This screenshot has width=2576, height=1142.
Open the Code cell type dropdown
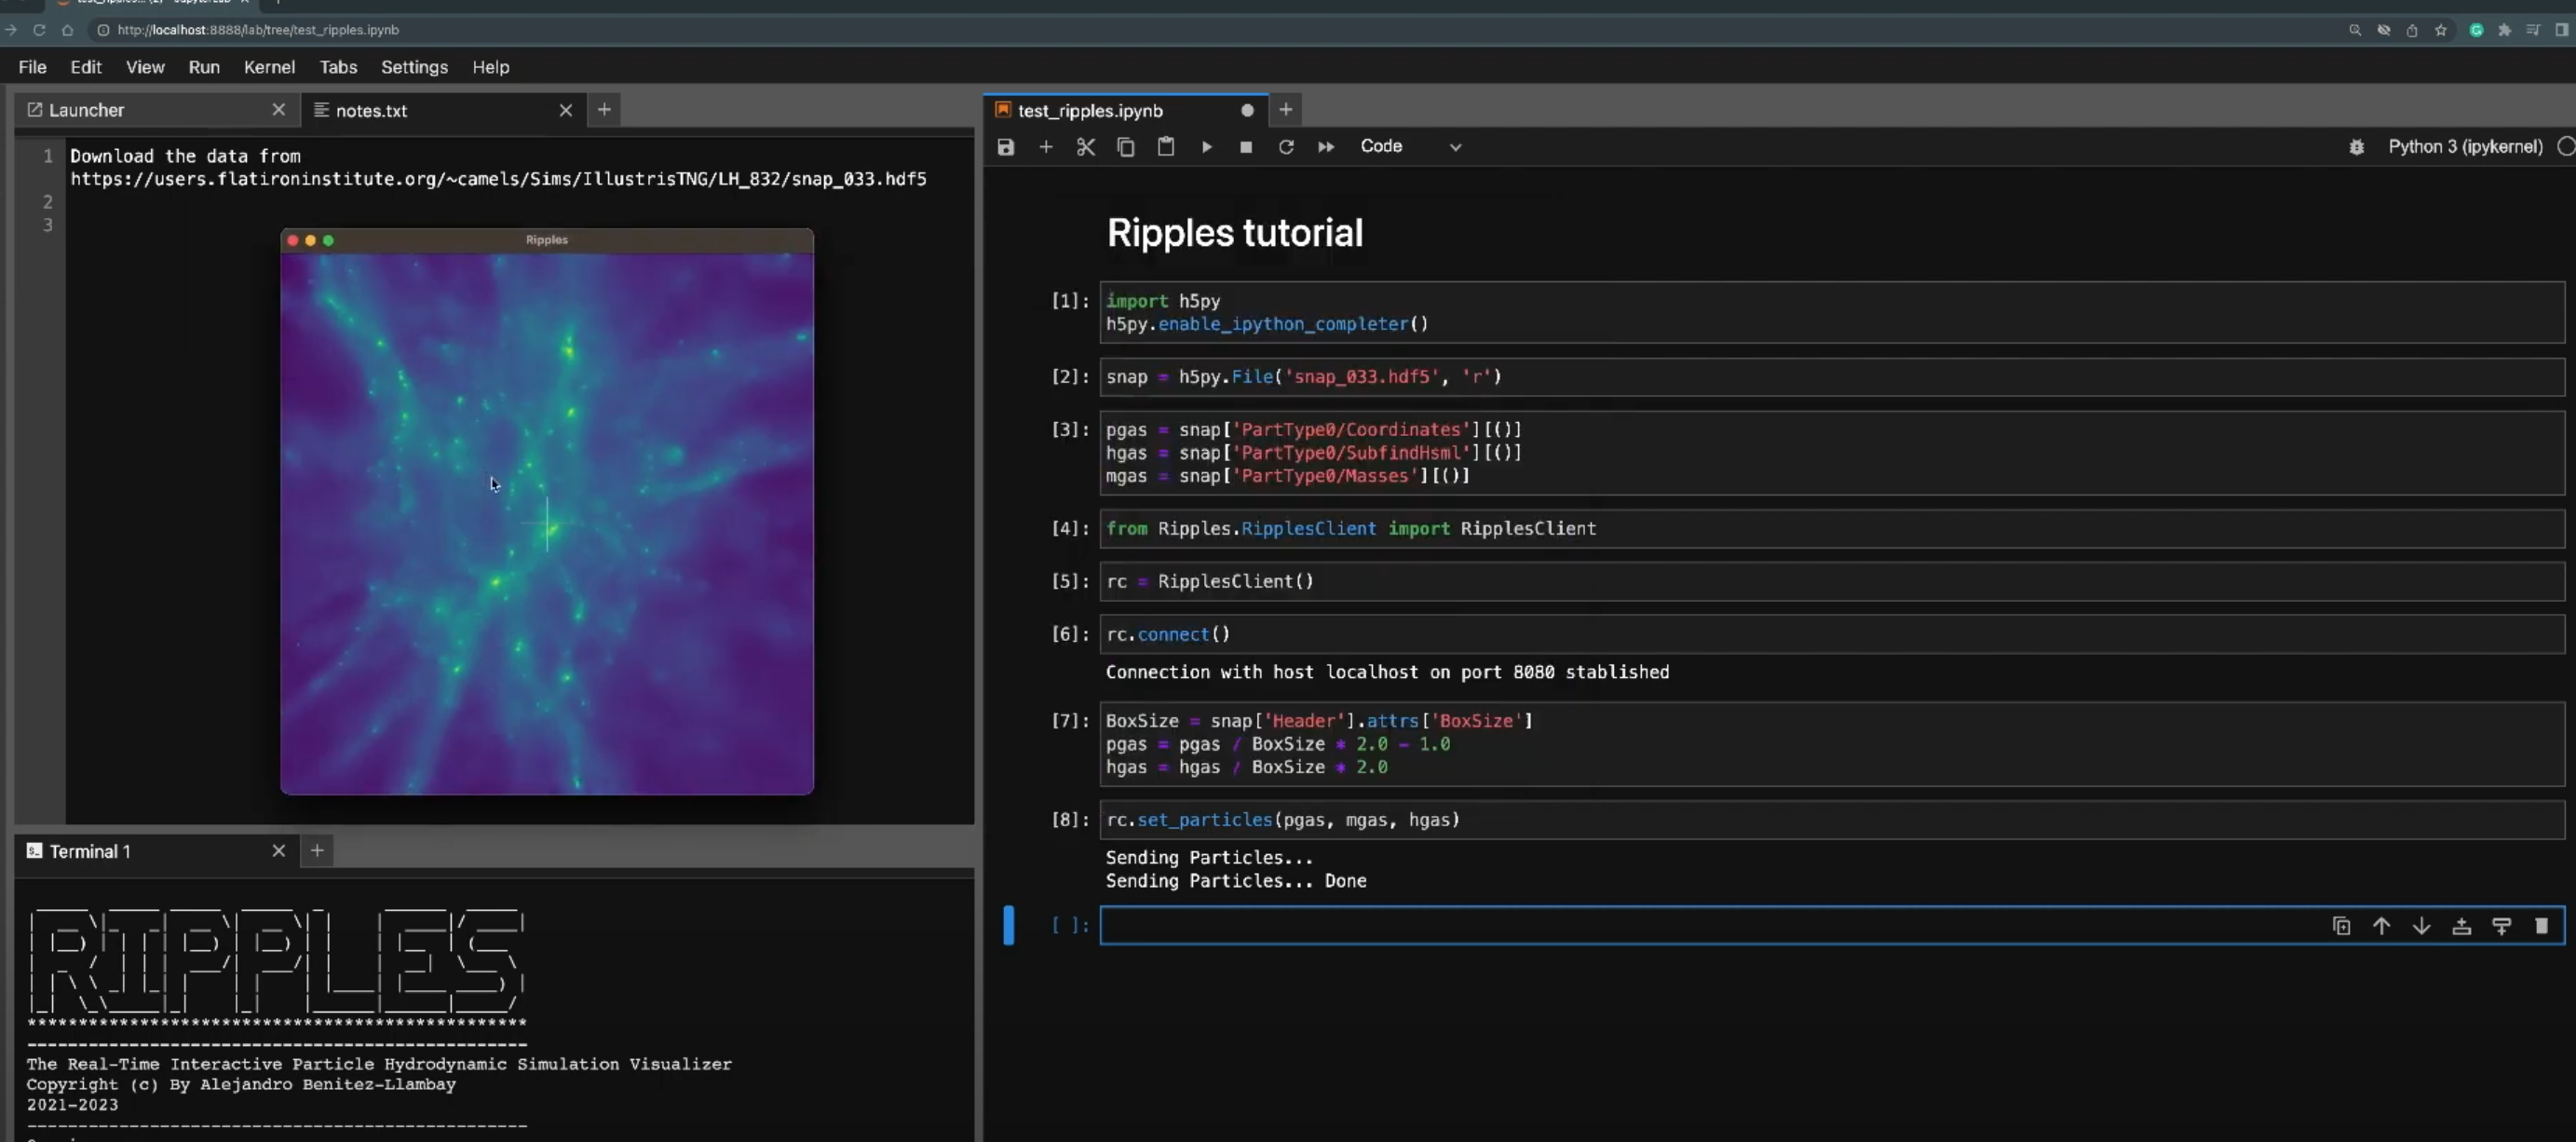(1410, 147)
